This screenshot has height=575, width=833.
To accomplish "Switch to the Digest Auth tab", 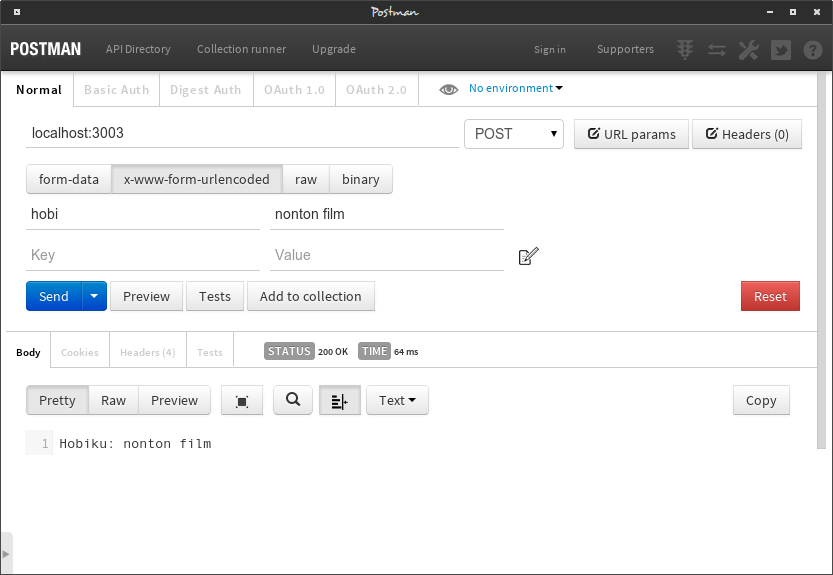I will (x=206, y=90).
